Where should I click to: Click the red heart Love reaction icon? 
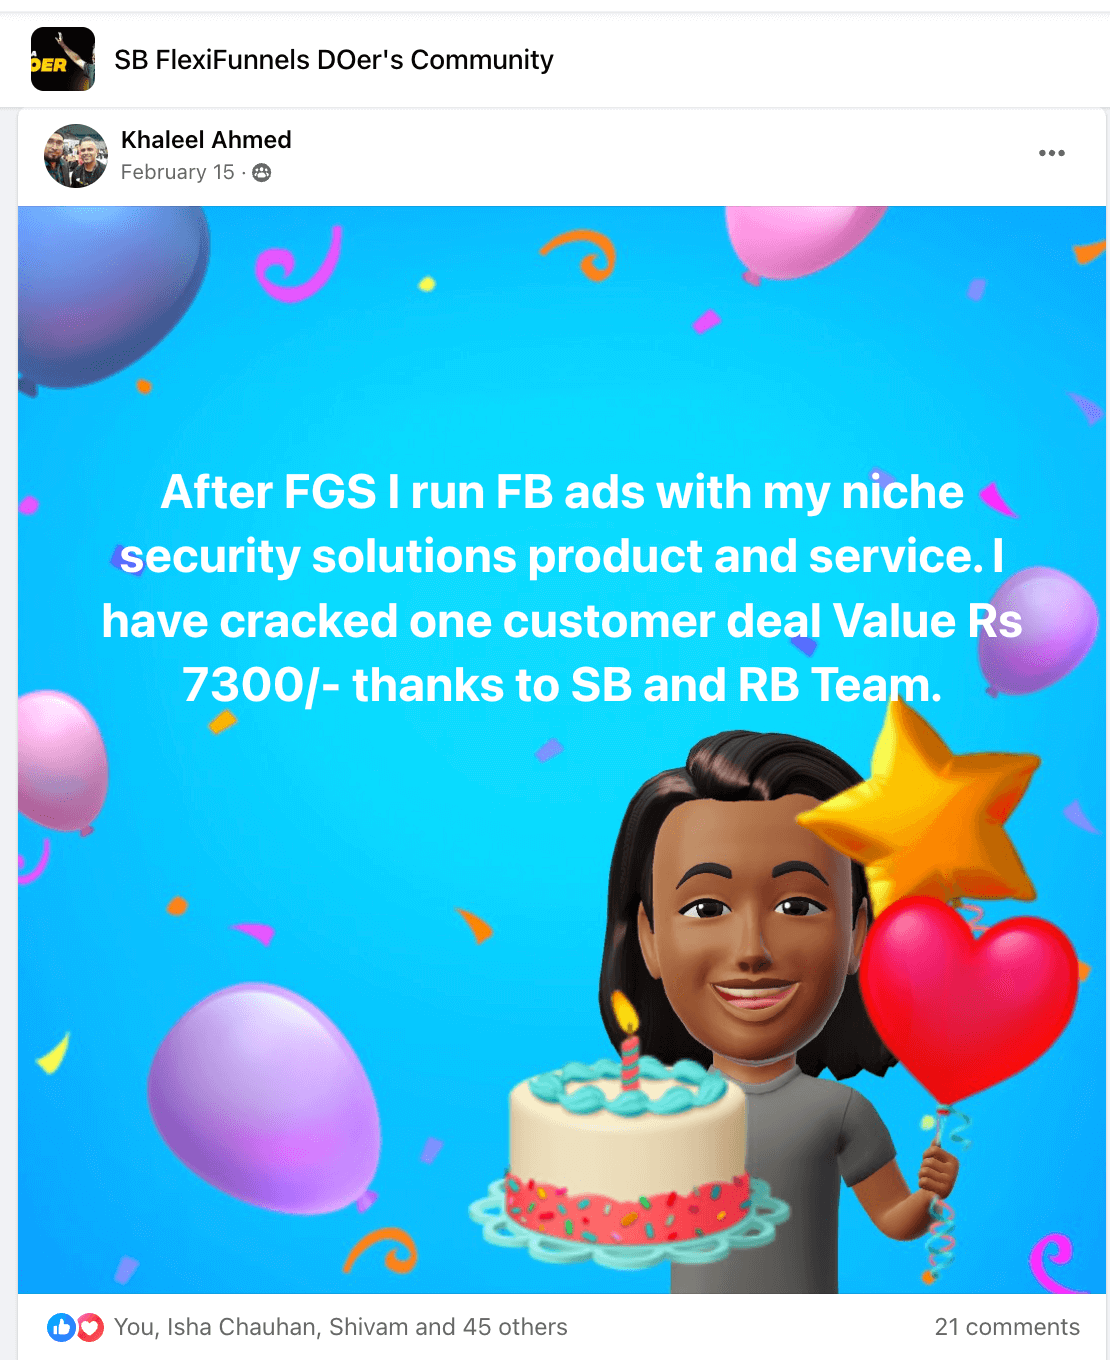click(90, 1327)
